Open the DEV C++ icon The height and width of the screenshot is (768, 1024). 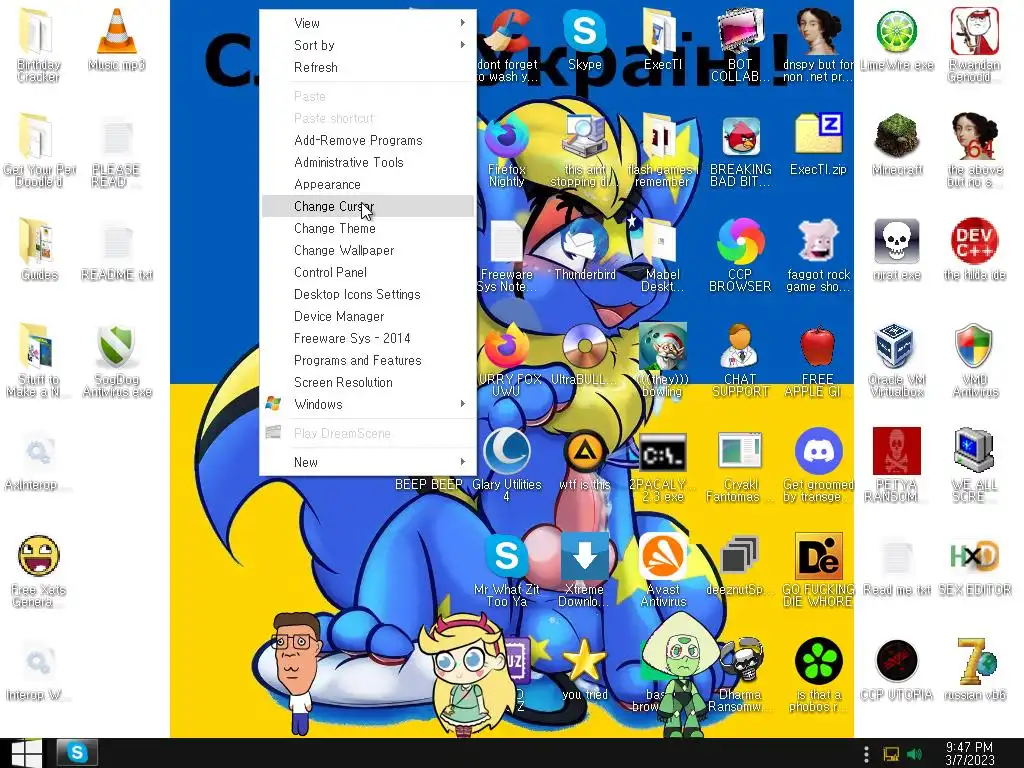[974, 242]
